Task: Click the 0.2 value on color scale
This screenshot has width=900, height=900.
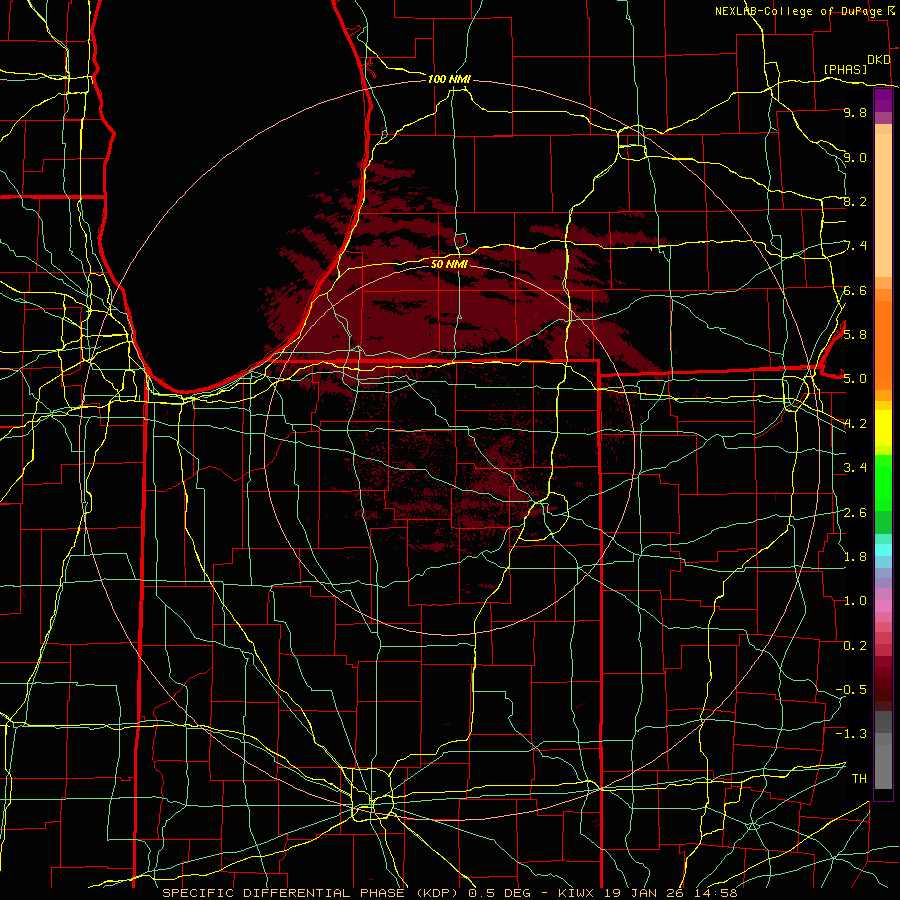Action: pyautogui.click(x=855, y=645)
